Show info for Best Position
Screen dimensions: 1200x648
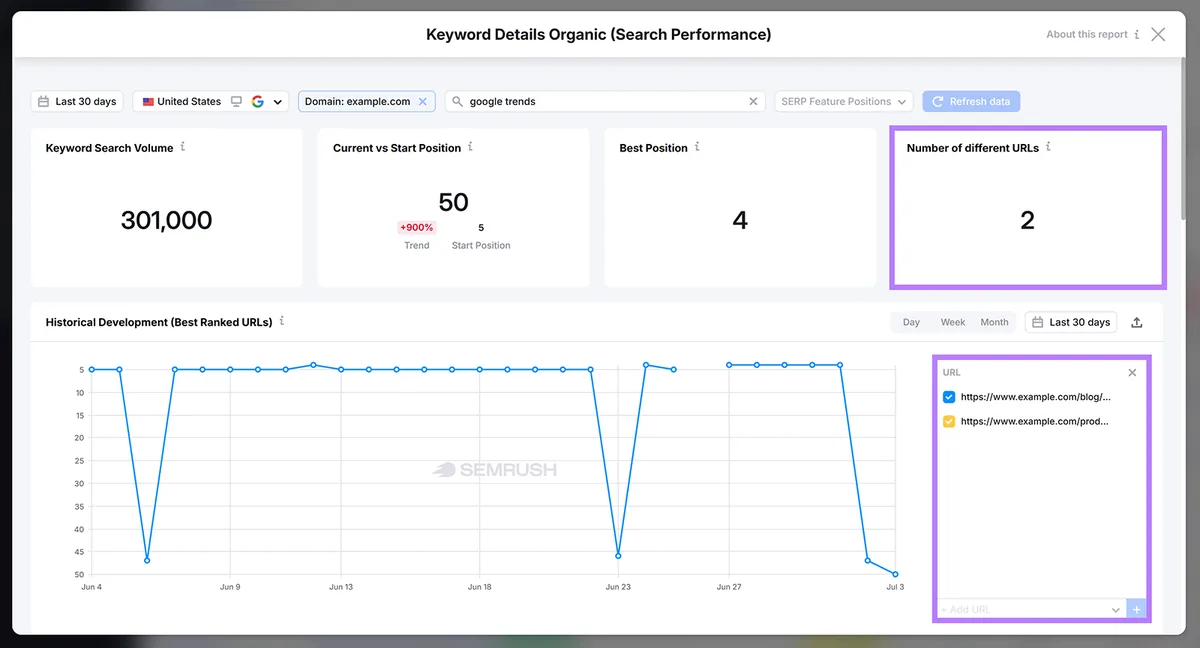click(698, 146)
